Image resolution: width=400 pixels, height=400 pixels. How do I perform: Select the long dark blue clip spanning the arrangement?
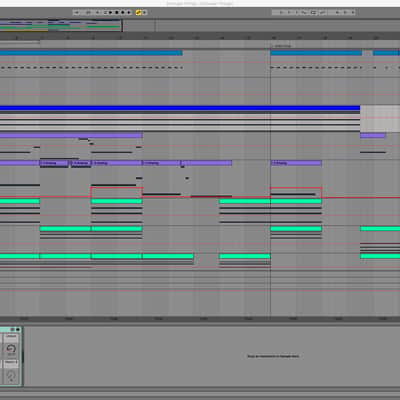point(180,108)
